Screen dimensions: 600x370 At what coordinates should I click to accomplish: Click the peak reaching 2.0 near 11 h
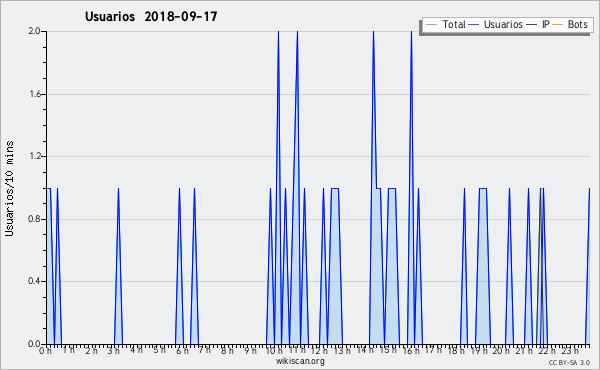[297, 33]
